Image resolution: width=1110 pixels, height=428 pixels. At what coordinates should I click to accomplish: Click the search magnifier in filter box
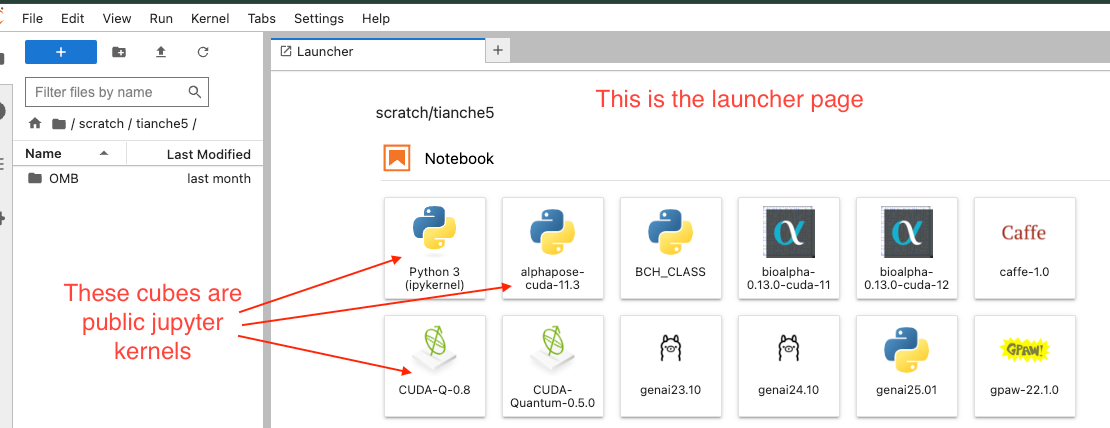pos(195,92)
